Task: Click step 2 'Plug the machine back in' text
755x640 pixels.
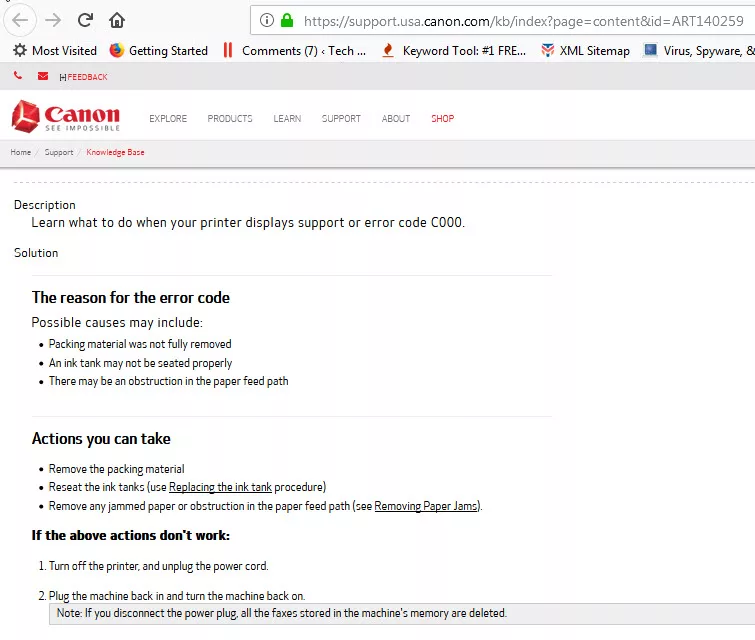Action: click(x=177, y=596)
